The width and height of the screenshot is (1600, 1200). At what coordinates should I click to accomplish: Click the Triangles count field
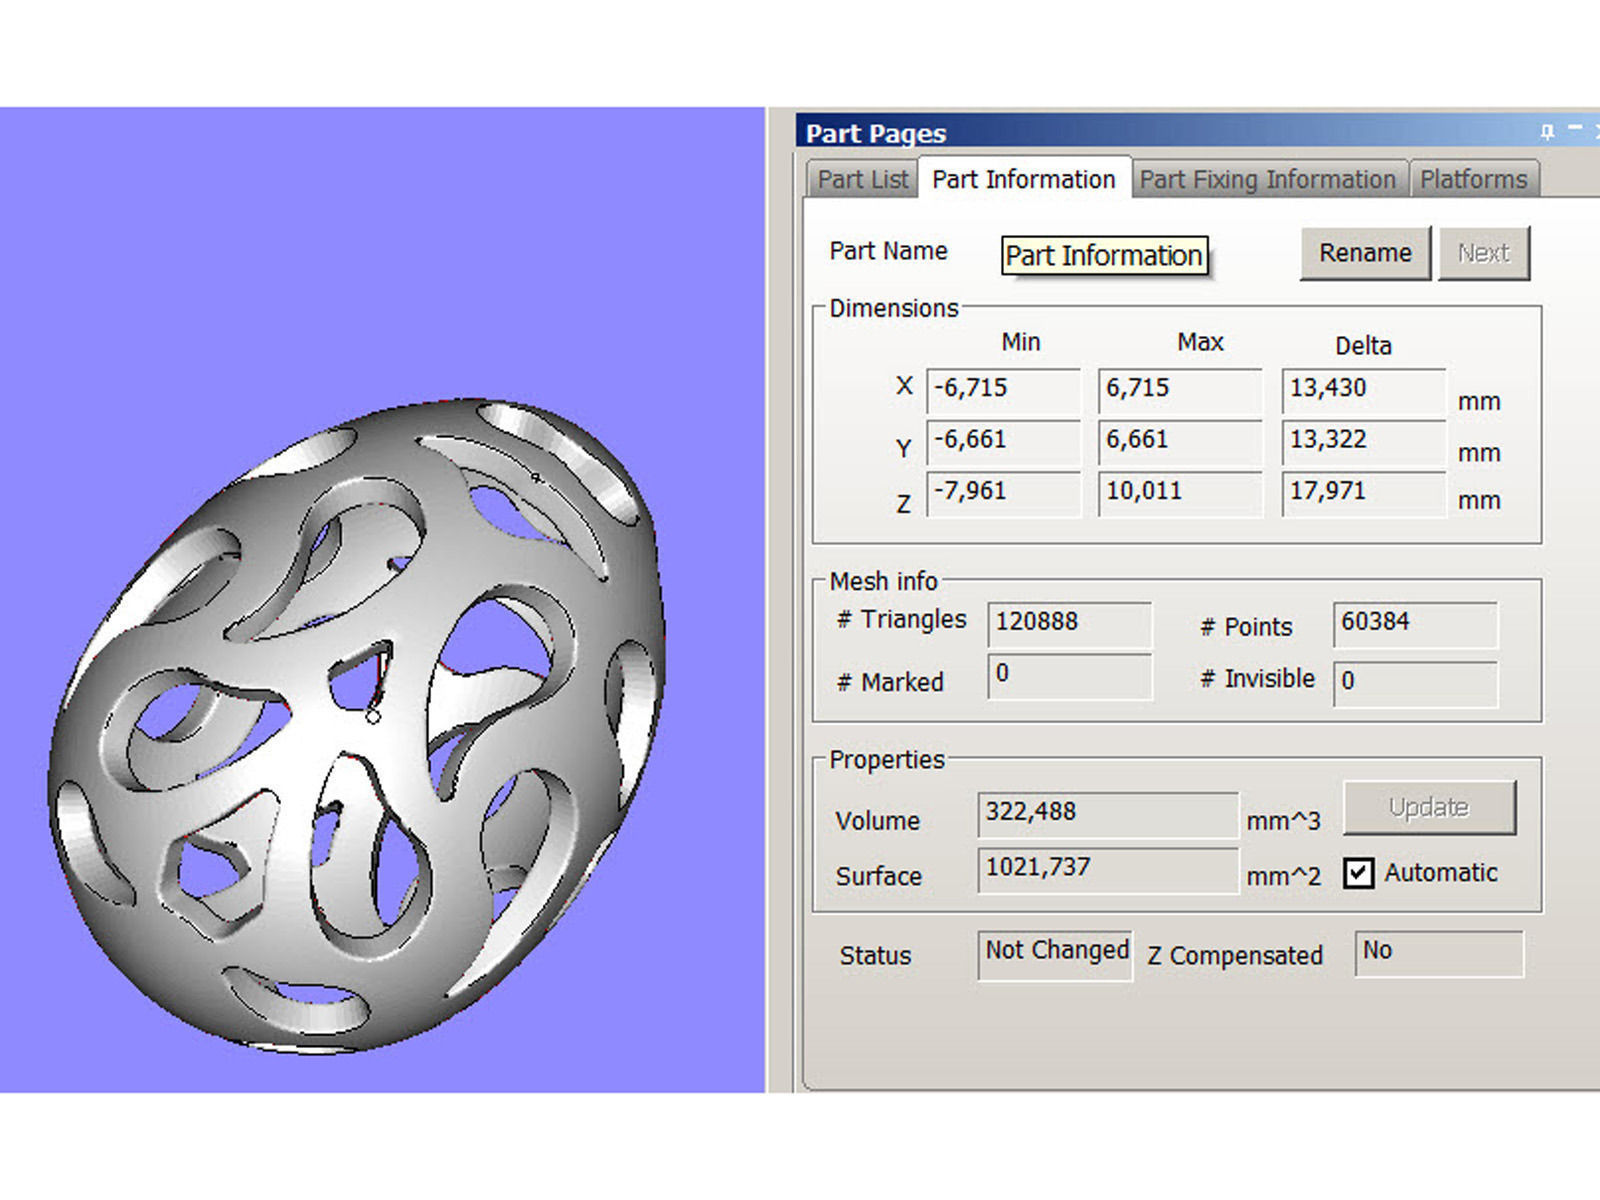[x=1068, y=622]
